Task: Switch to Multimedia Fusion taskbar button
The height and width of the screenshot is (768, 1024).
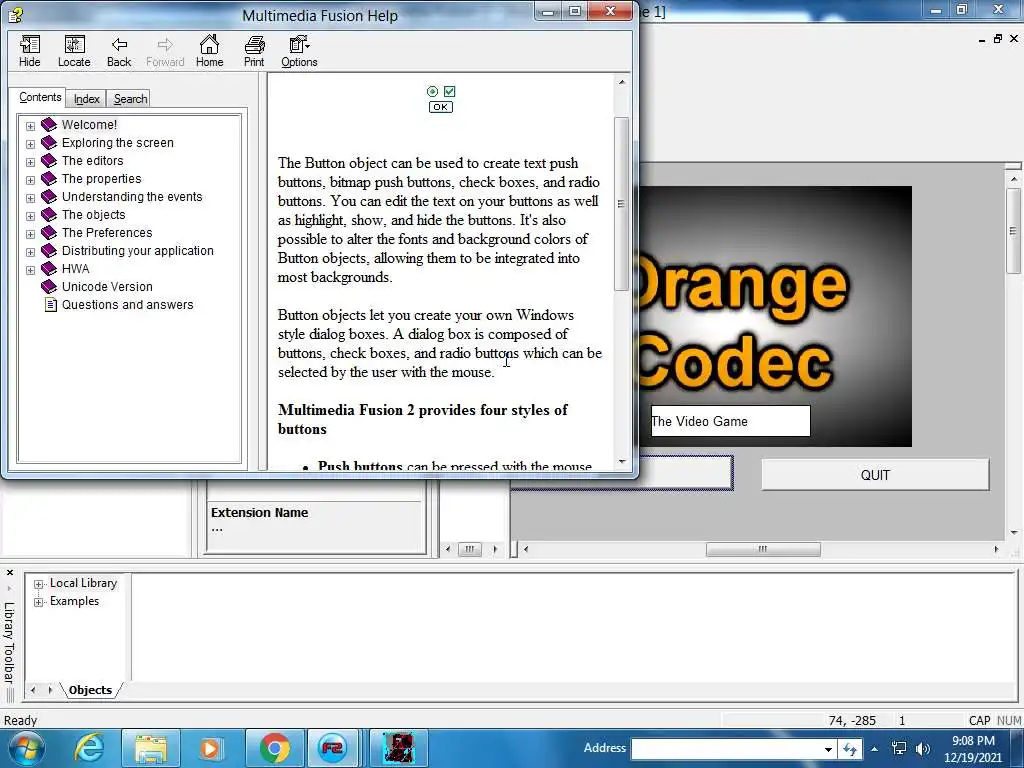Action: pos(332,748)
